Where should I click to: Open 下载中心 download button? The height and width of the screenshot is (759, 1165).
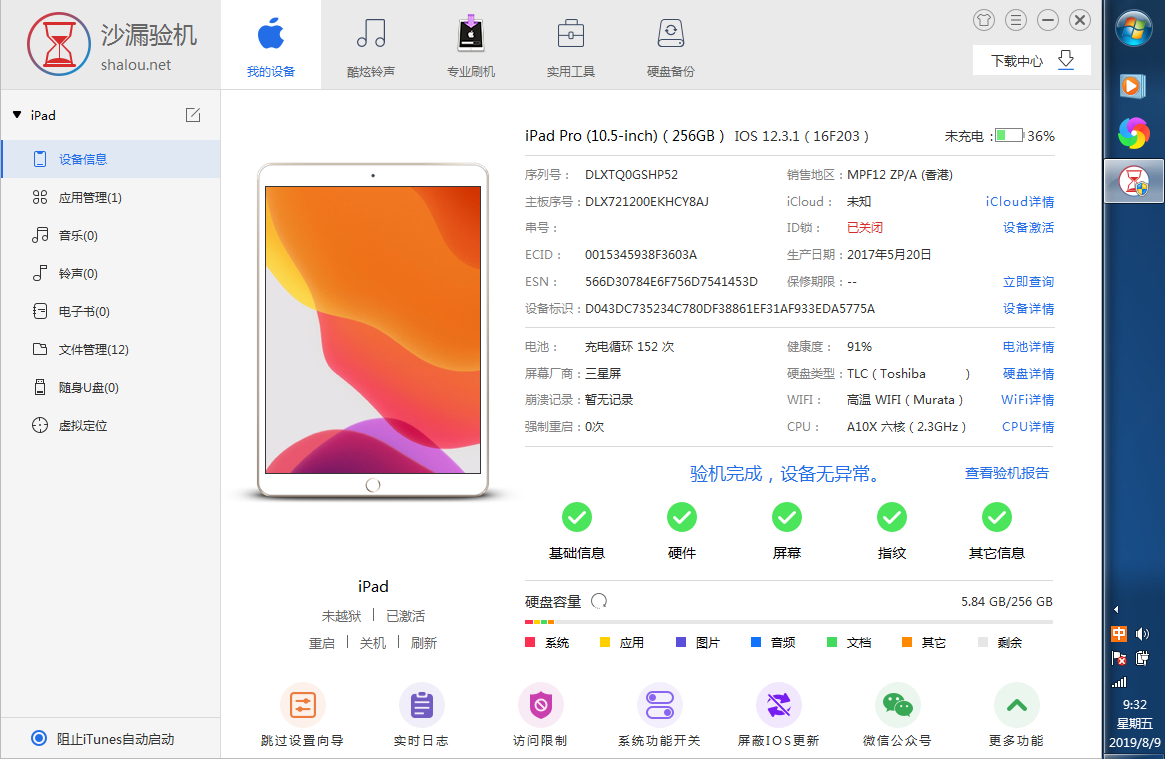1031,60
